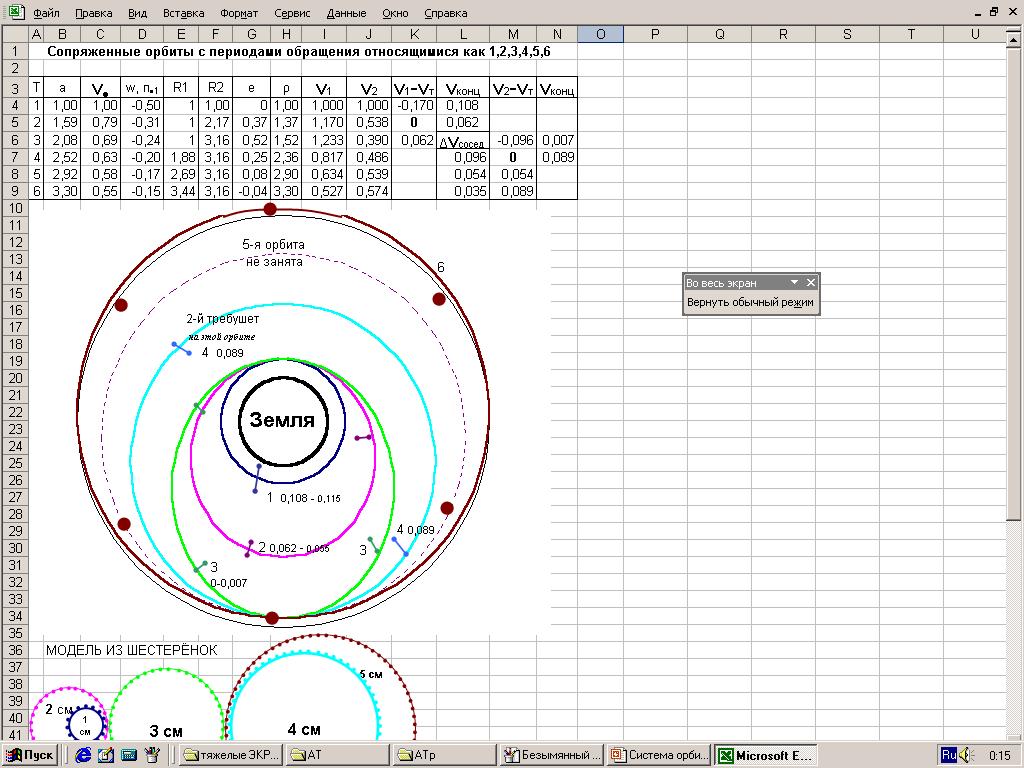The width and height of the screenshot is (1024, 768).
Task: Open the Сервис menu
Action: (x=290, y=14)
